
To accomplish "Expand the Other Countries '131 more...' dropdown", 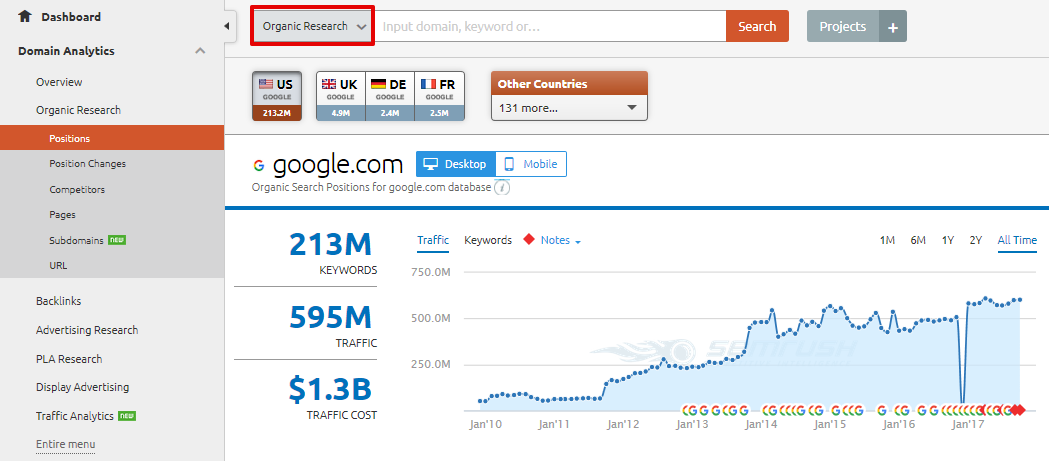I will (x=569, y=108).
